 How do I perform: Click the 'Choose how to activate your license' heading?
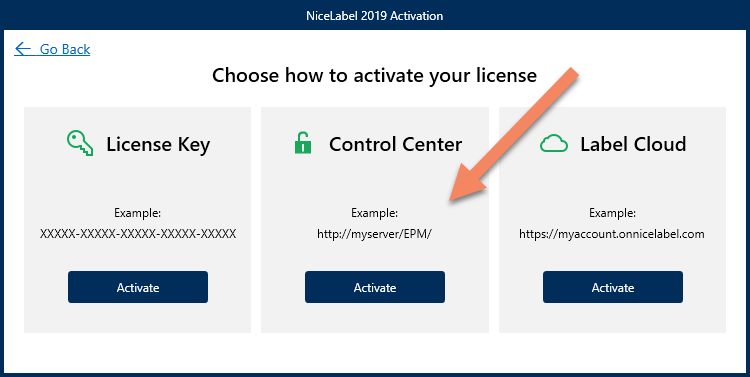click(375, 76)
